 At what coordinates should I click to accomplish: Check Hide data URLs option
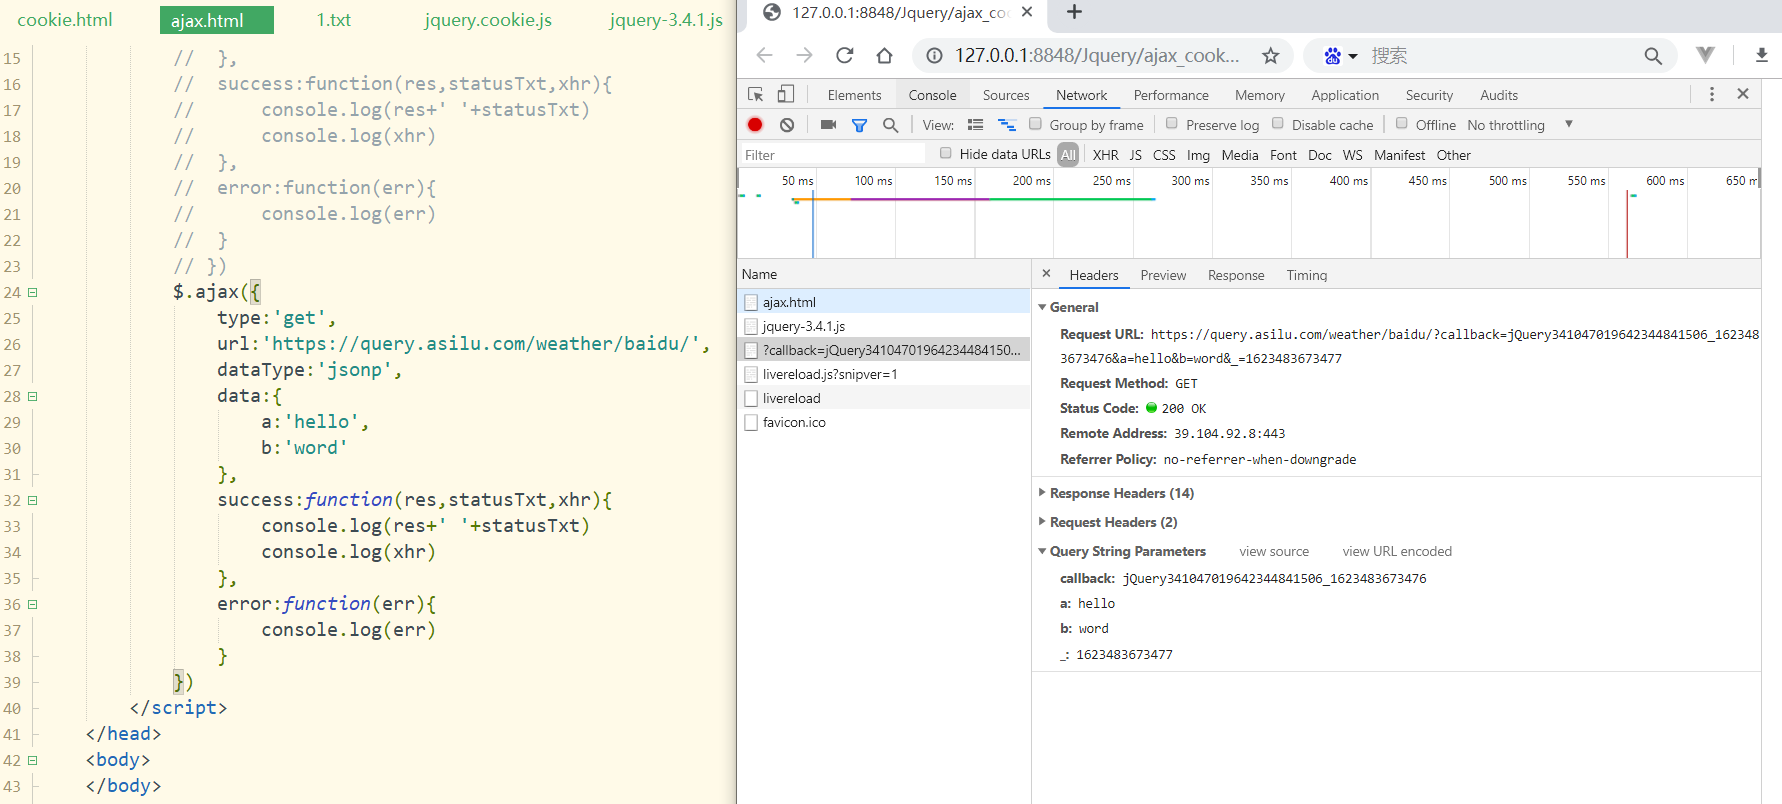946,153
